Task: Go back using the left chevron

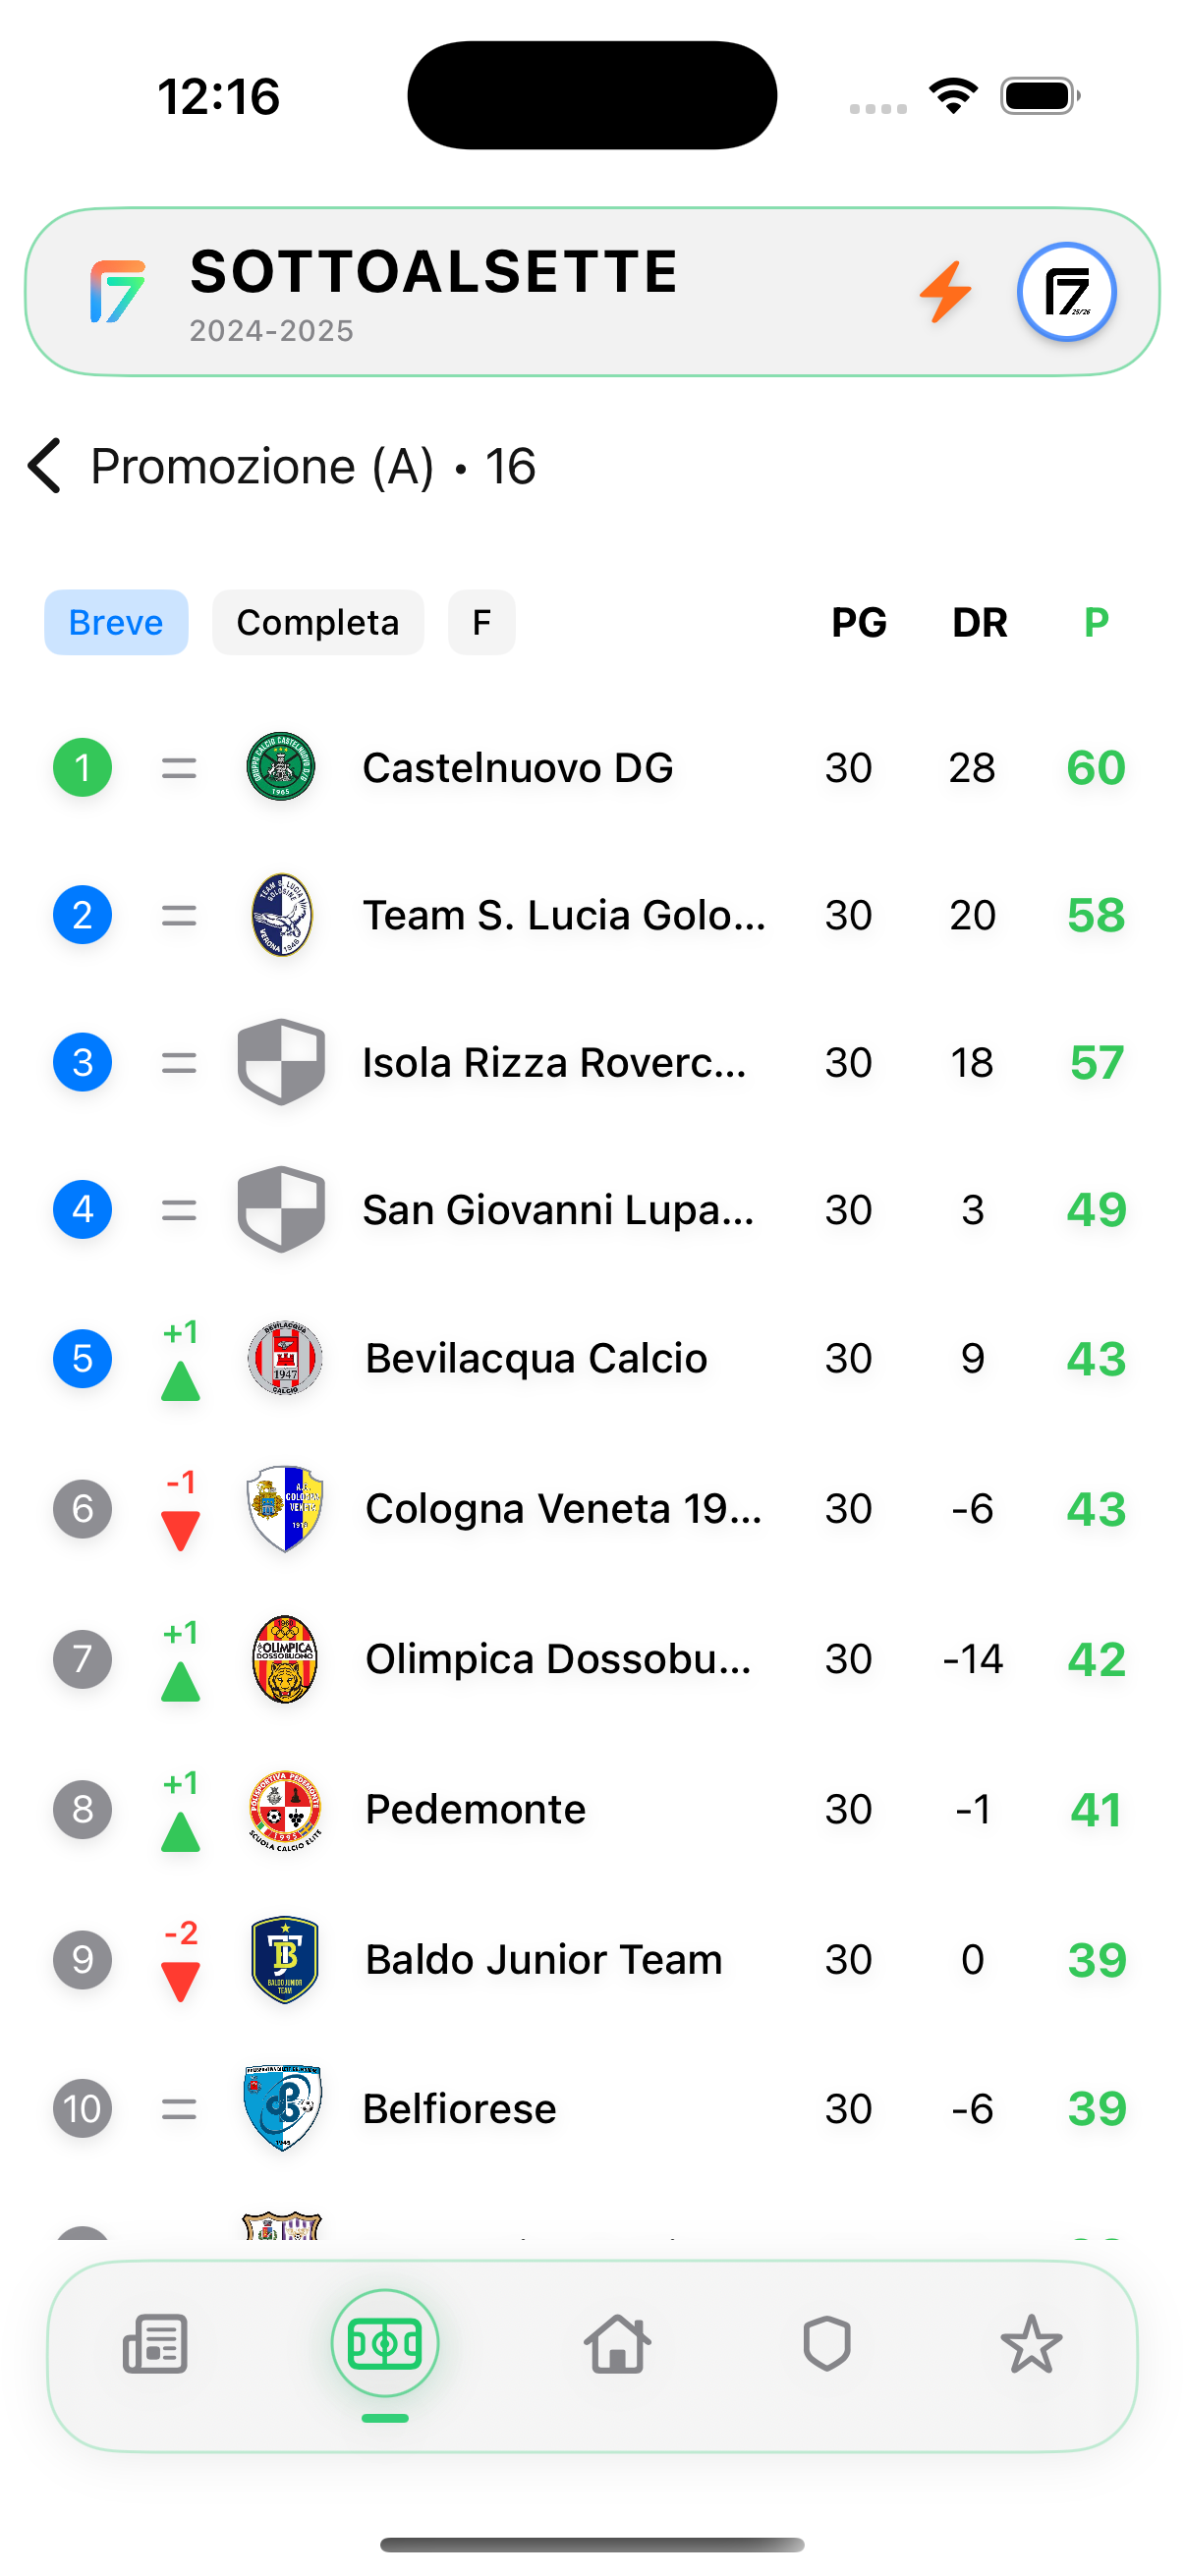Action: tap(45, 466)
